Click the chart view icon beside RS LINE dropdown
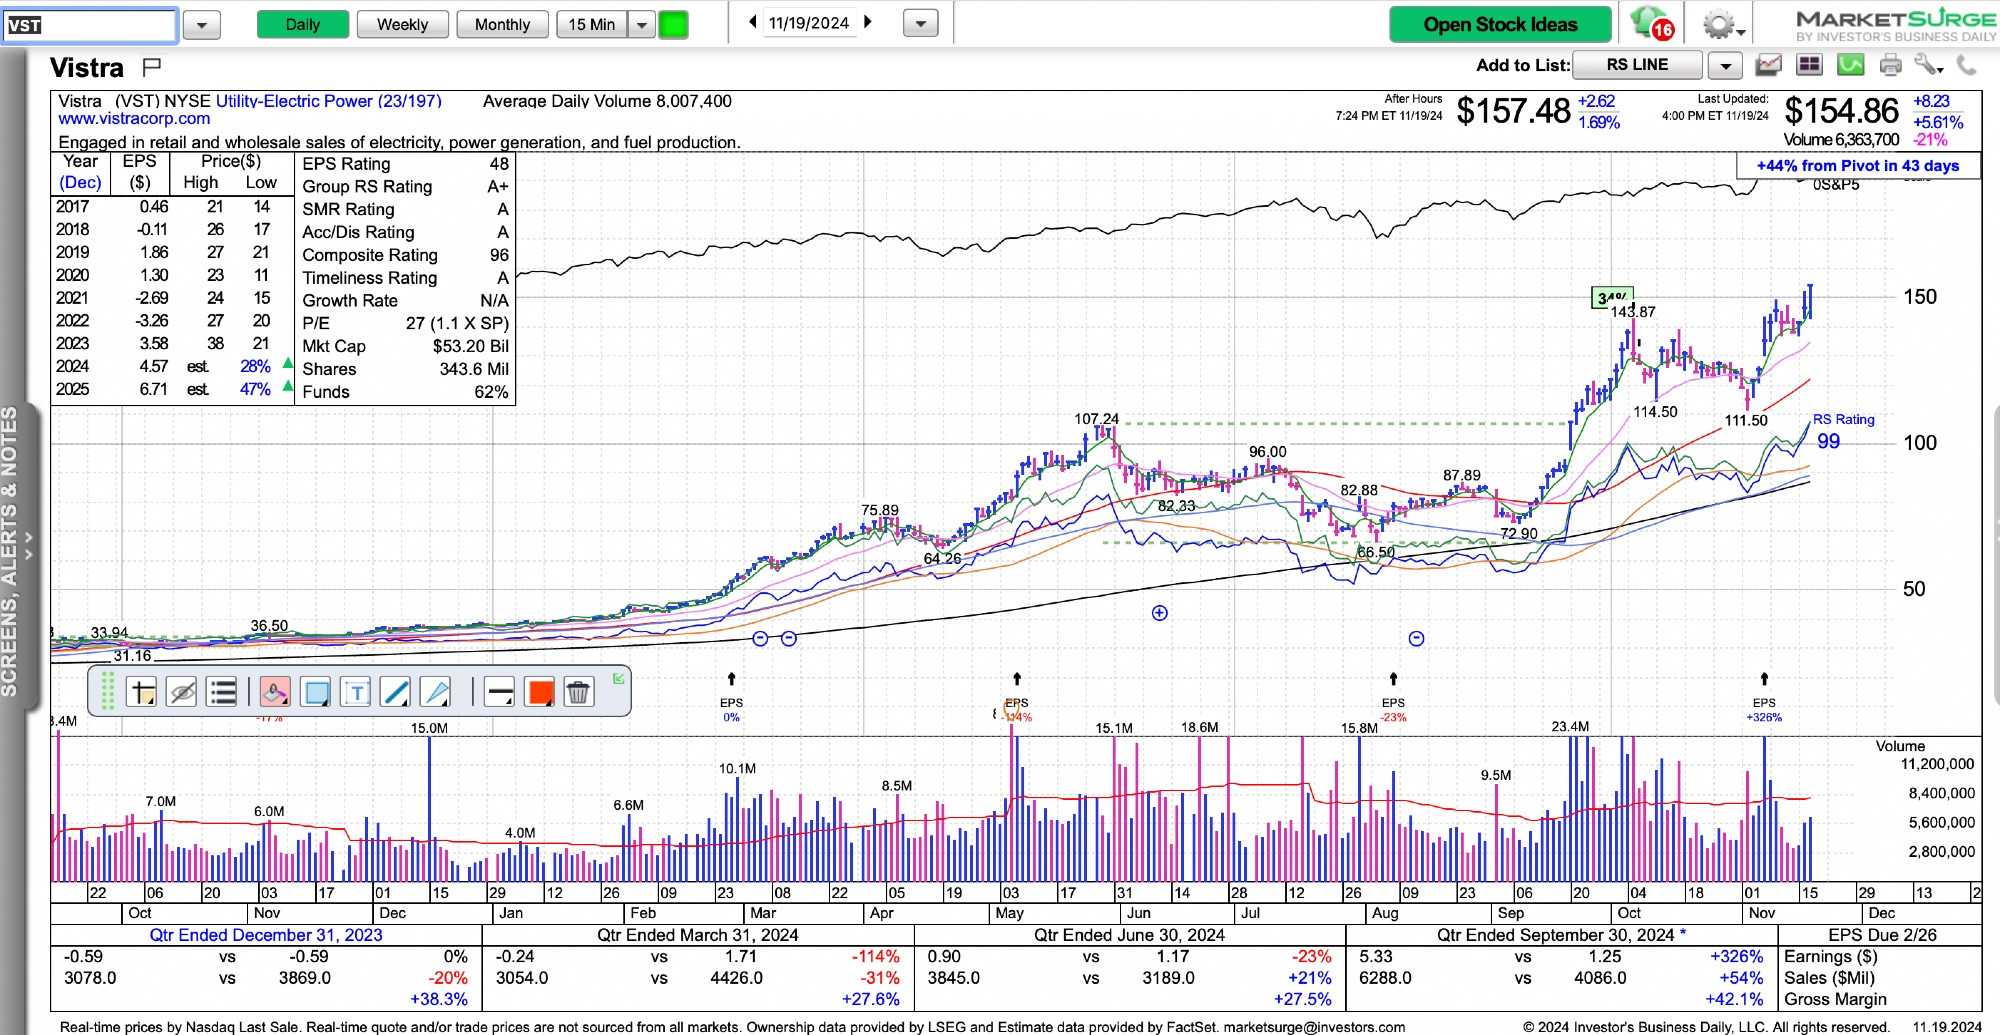The width and height of the screenshot is (2000, 1035). 1768,65
